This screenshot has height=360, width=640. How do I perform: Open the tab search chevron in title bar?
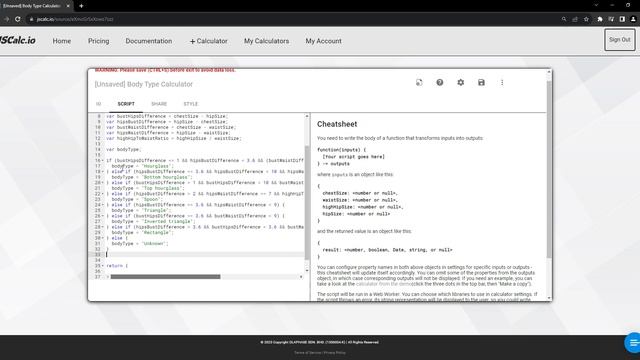coord(596,5)
